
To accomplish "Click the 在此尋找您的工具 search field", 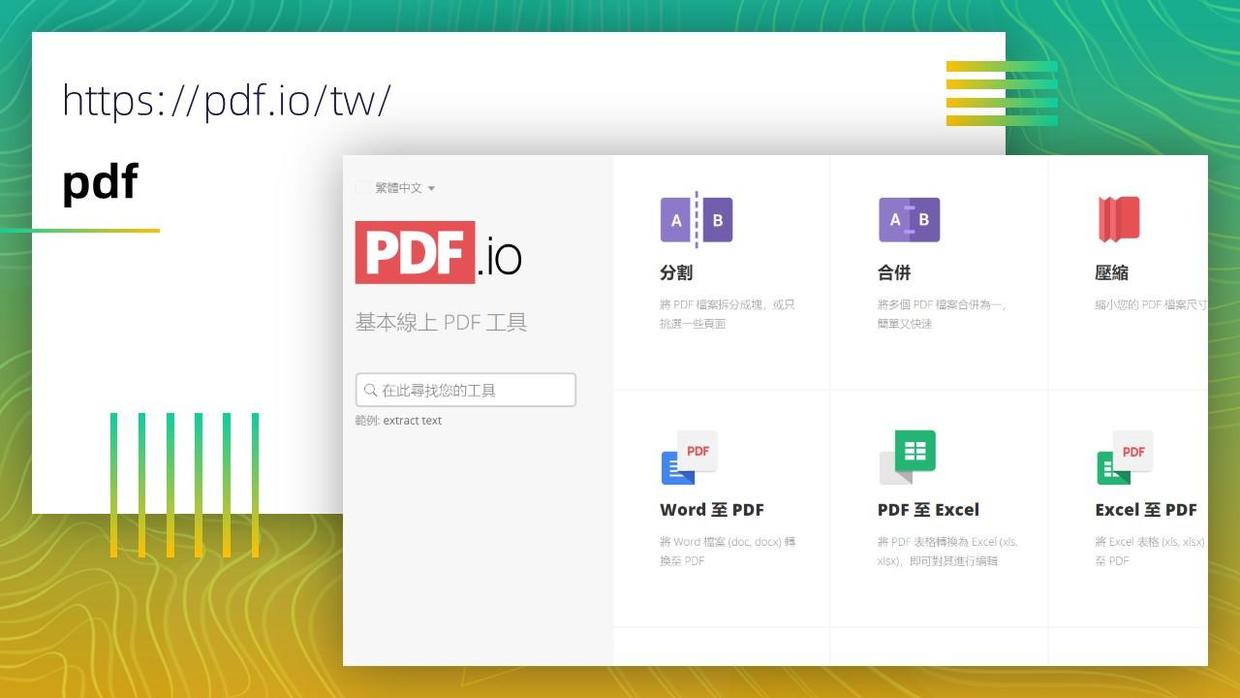I will (465, 390).
